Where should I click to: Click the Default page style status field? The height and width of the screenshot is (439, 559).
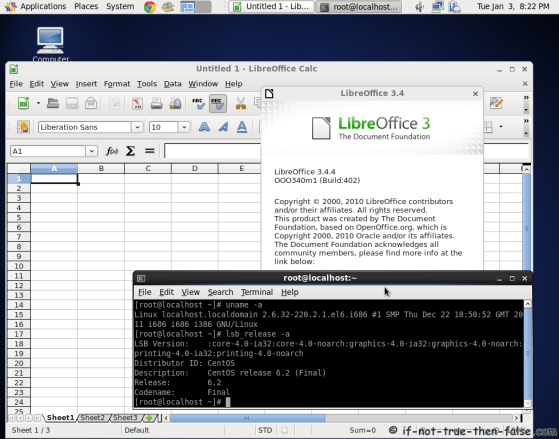tap(137, 430)
